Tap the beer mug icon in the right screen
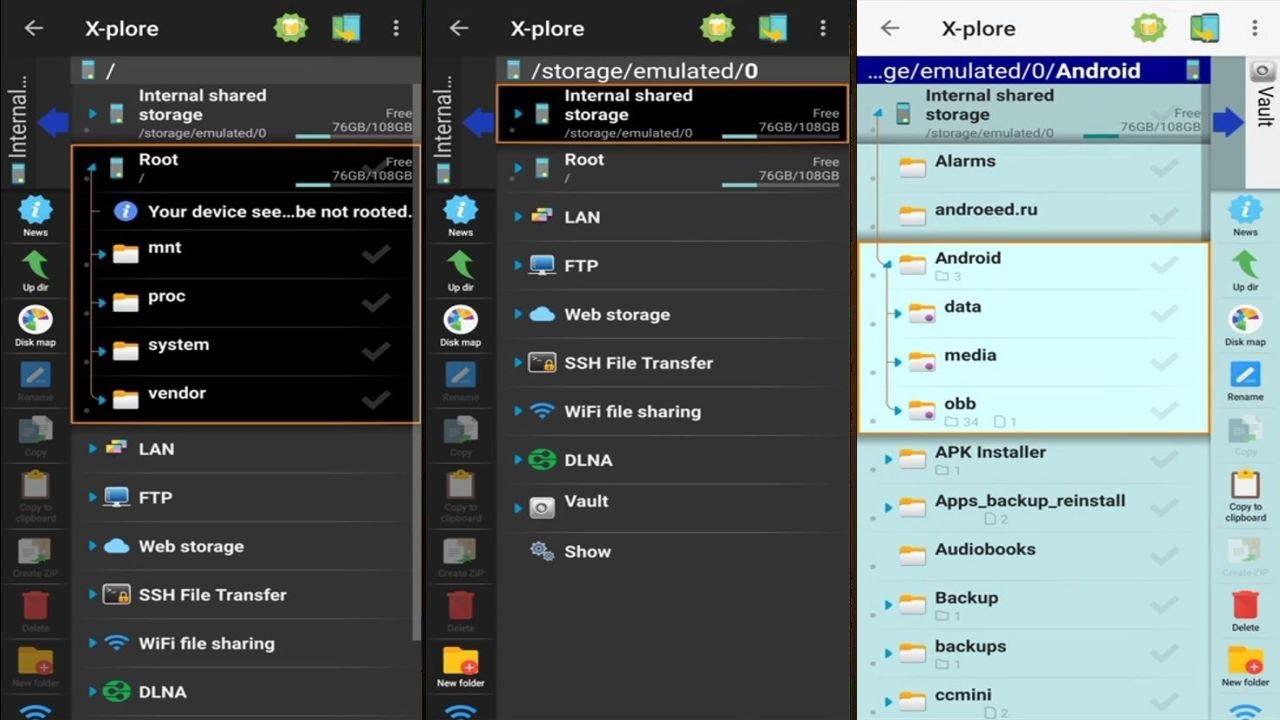This screenshot has height=720, width=1280. [1148, 28]
